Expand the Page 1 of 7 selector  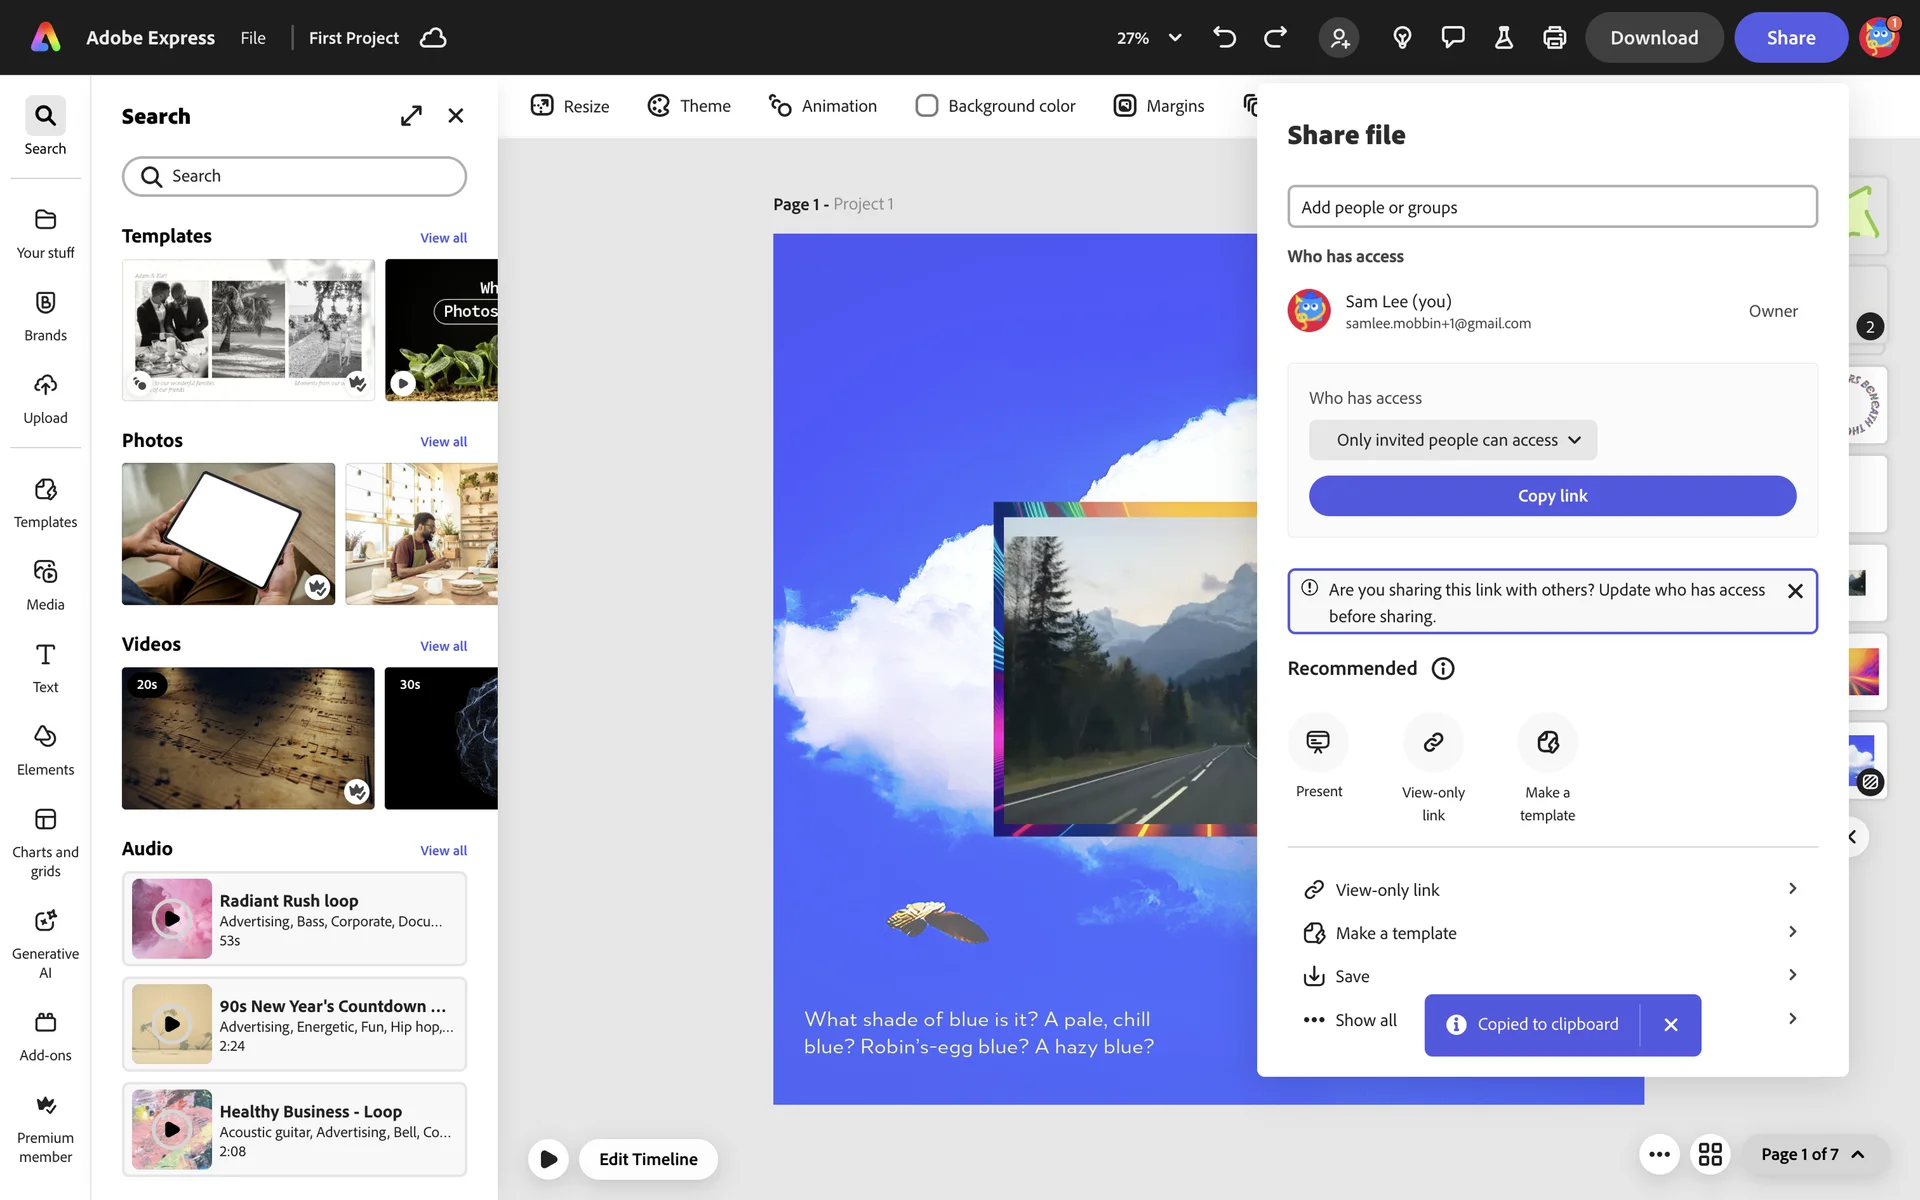[1812, 1154]
